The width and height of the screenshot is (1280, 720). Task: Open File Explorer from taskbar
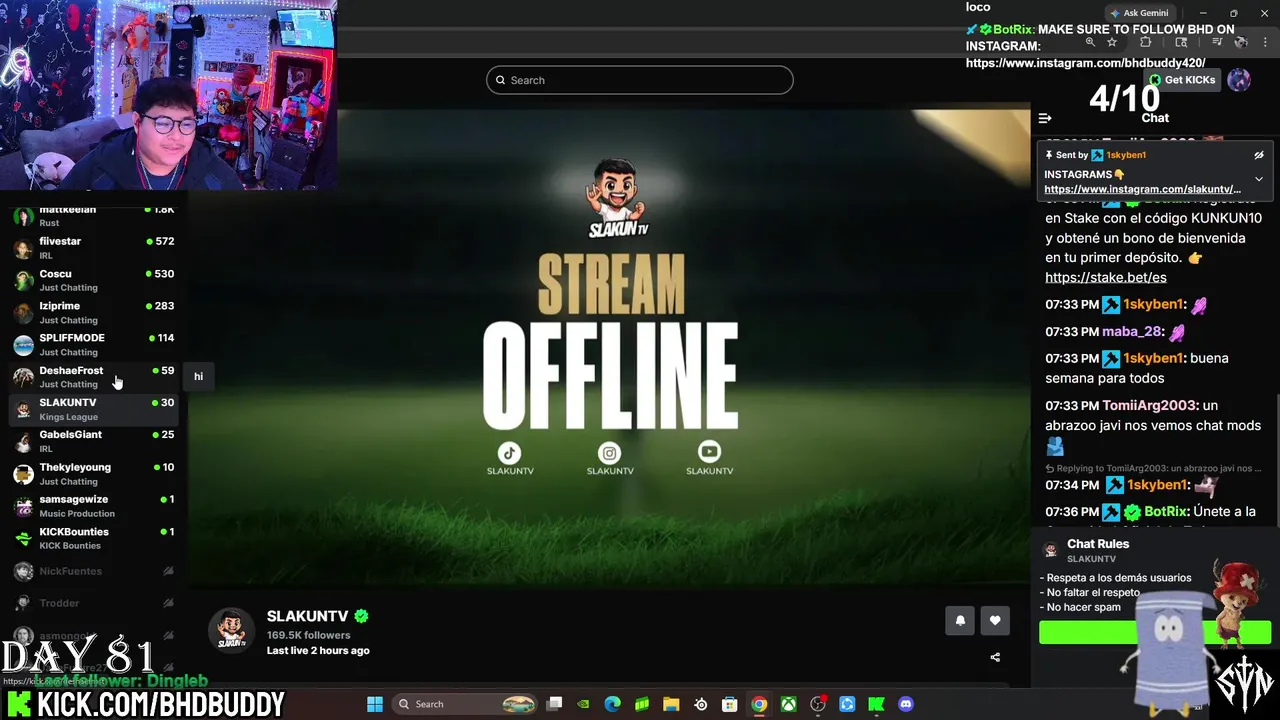point(671,704)
